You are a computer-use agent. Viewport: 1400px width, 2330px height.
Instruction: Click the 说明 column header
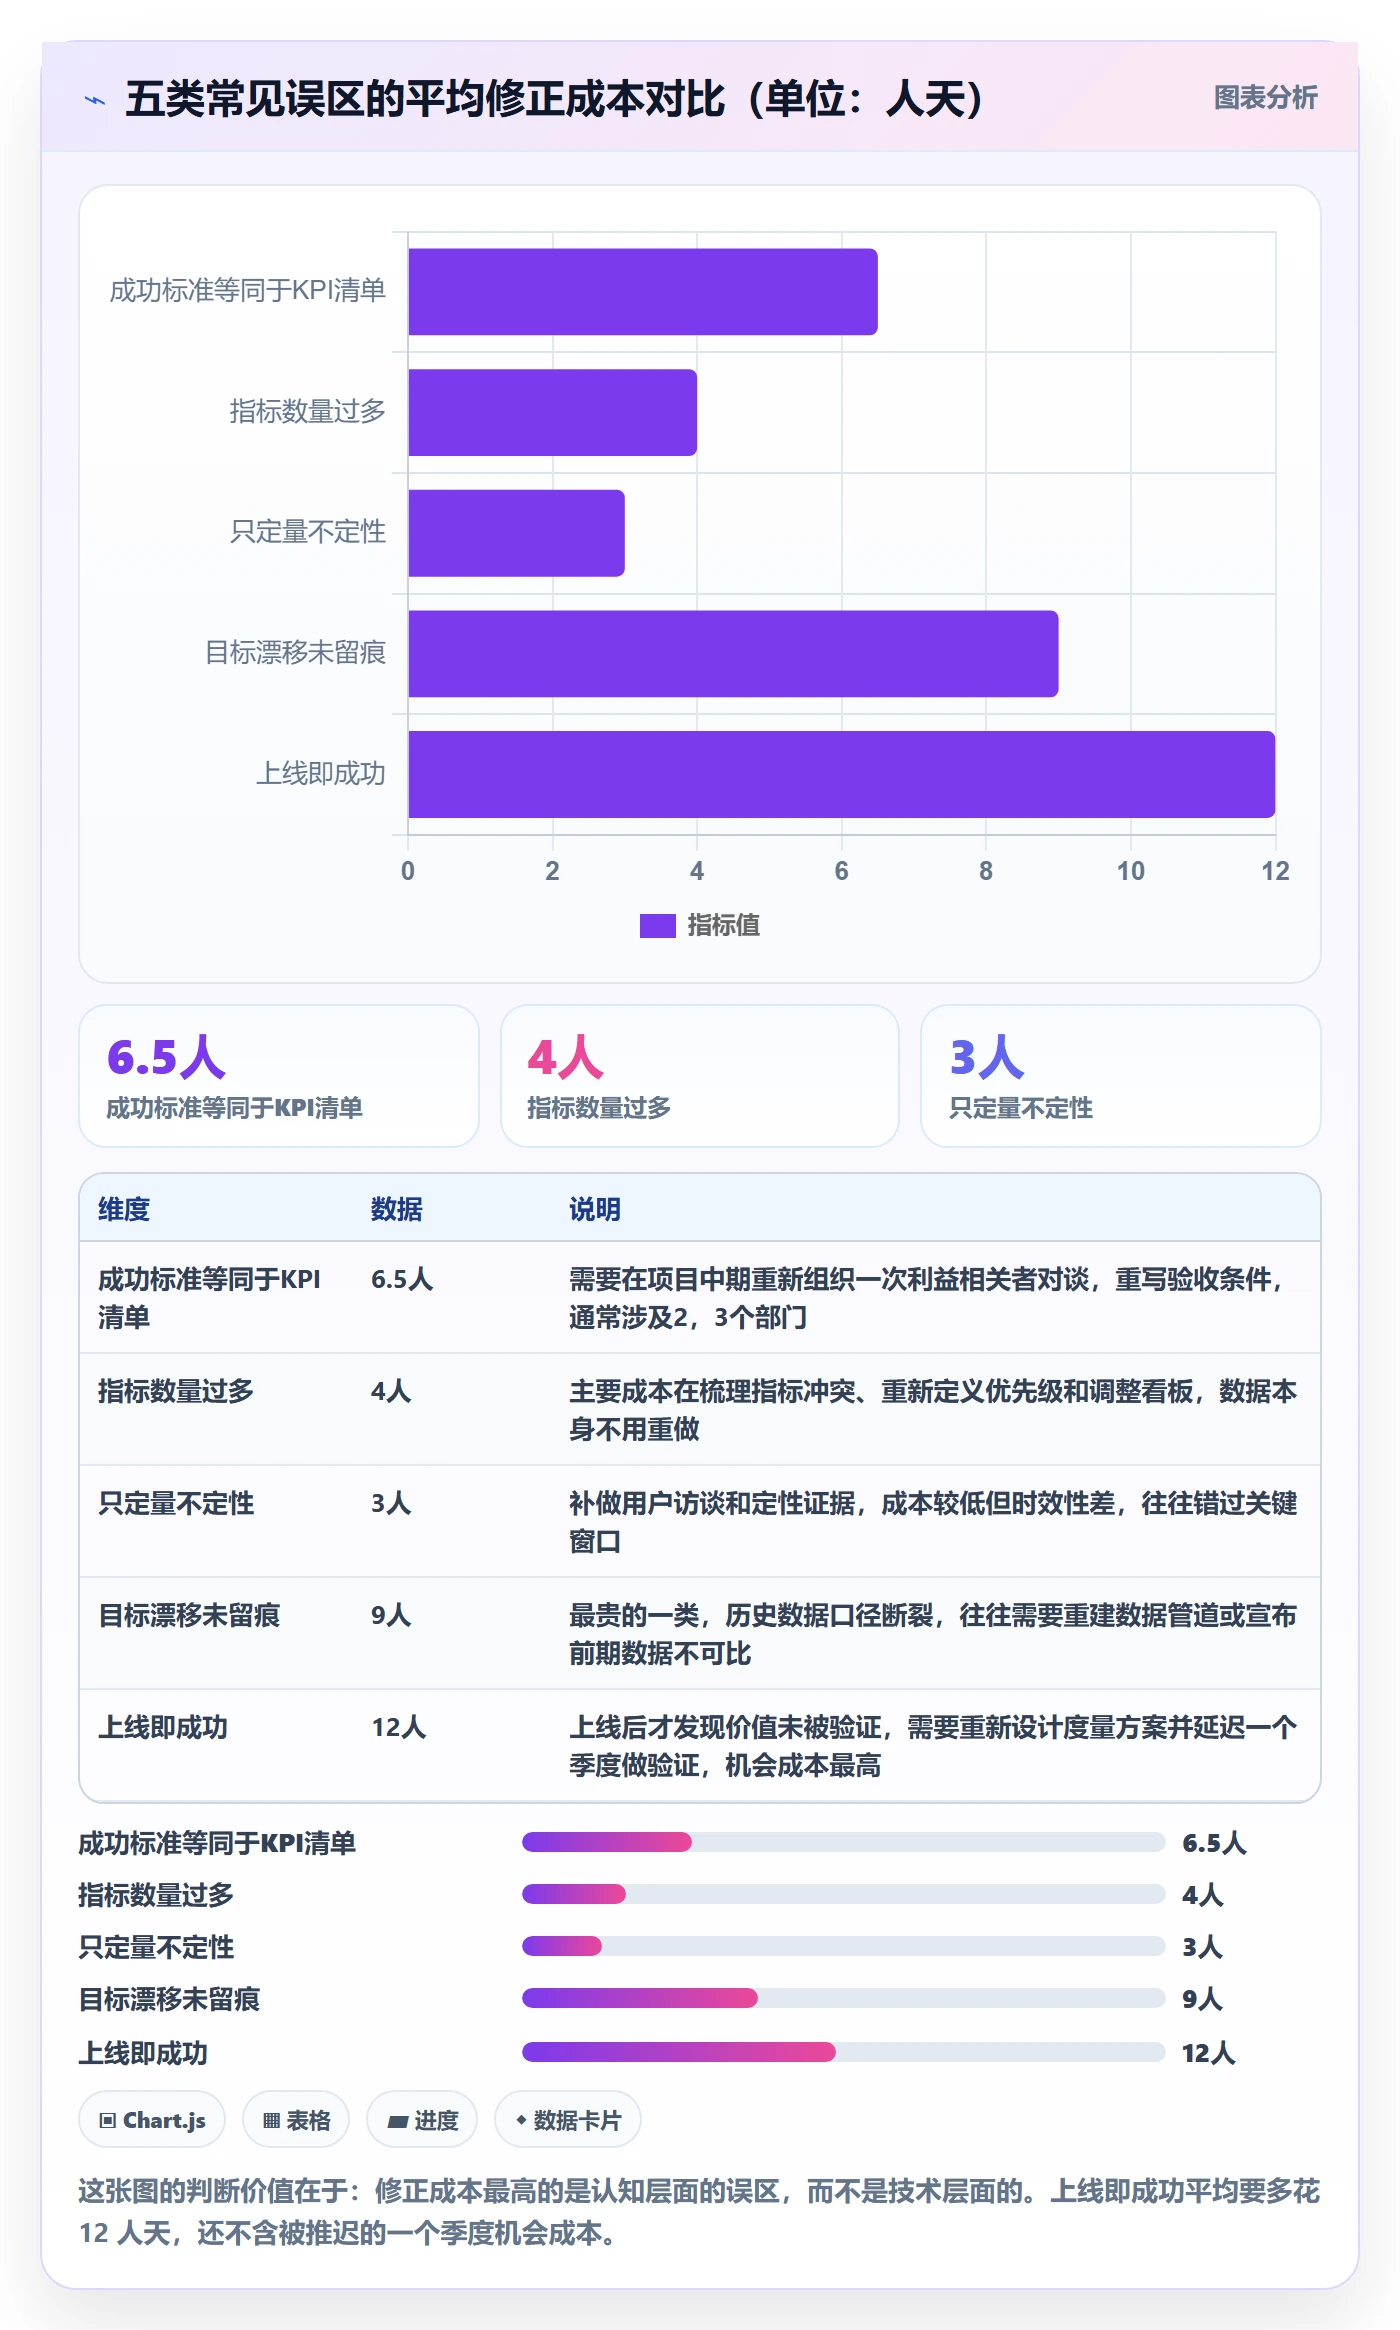click(595, 1209)
